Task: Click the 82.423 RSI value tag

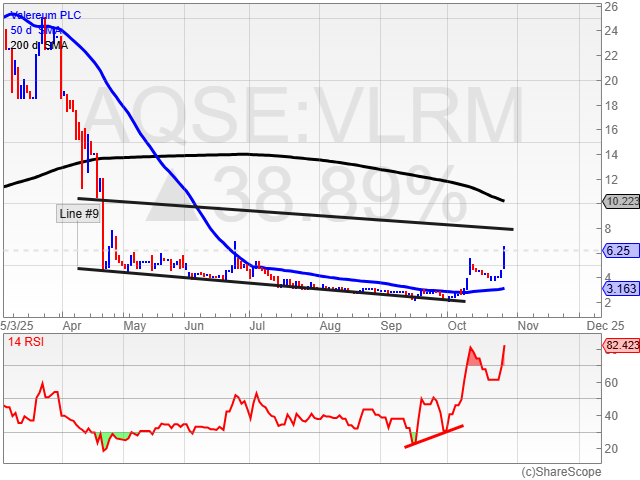Action: 621,345
